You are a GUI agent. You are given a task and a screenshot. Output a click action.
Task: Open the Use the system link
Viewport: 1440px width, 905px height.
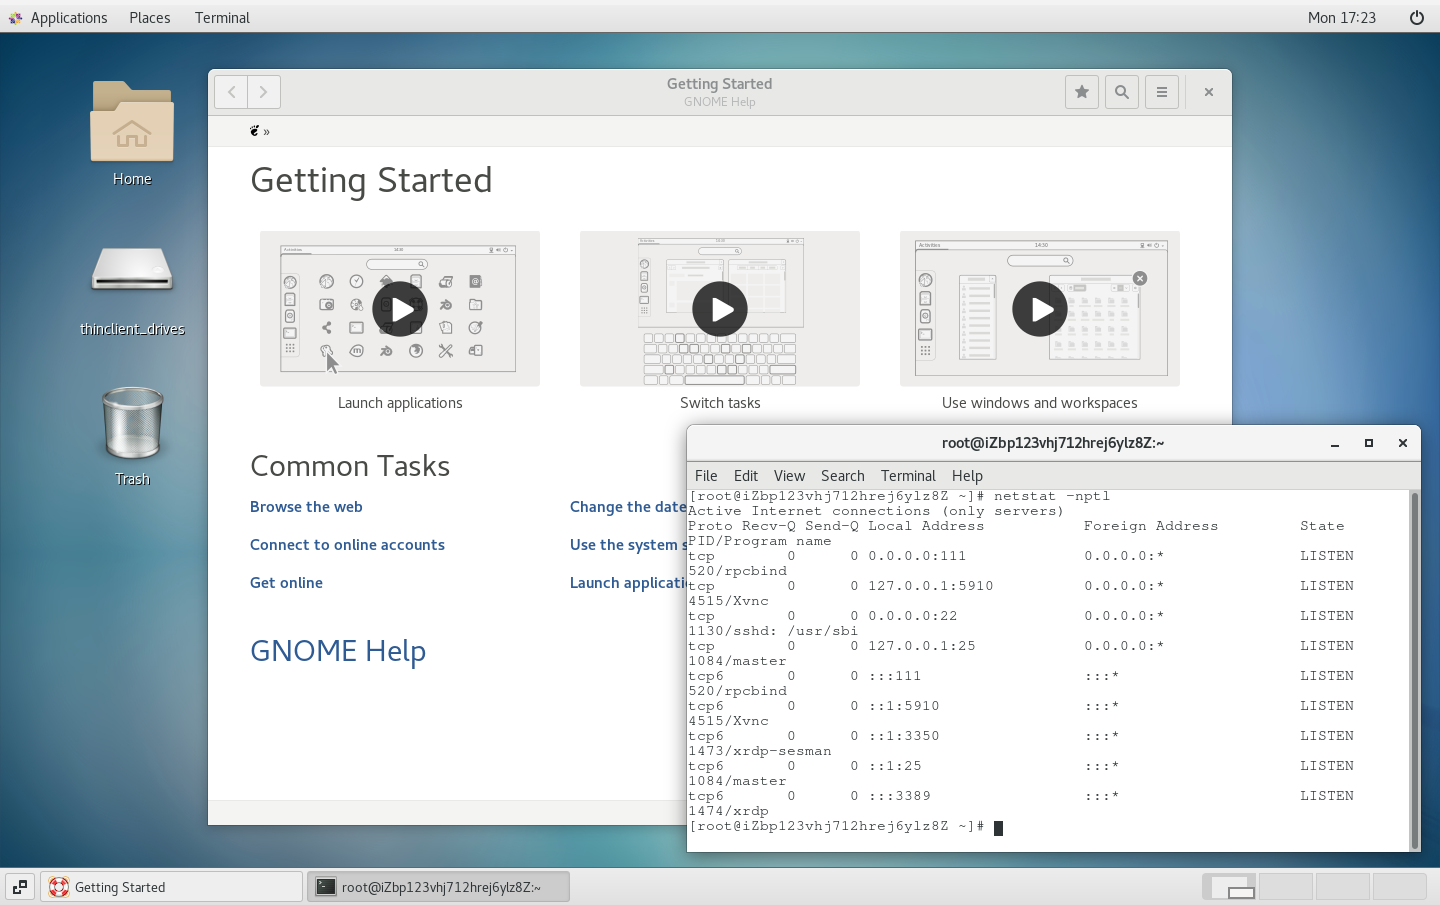point(628,545)
